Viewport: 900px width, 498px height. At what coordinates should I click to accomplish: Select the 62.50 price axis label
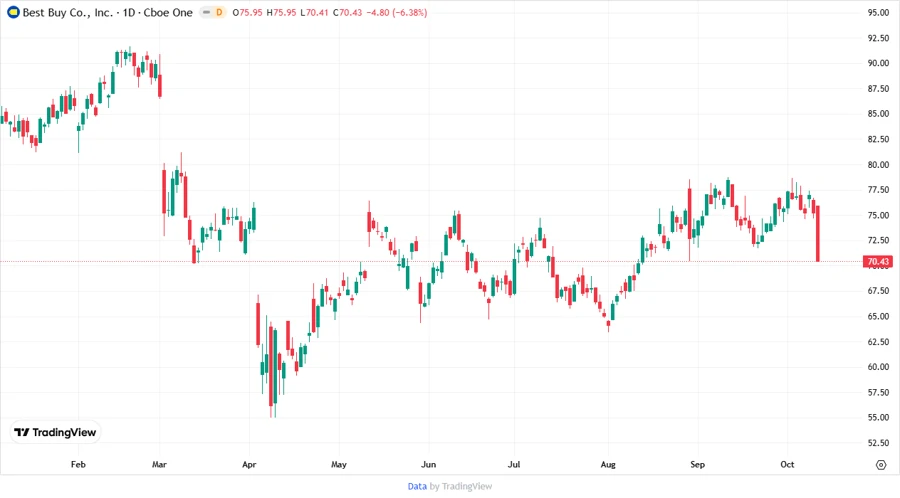point(878,341)
